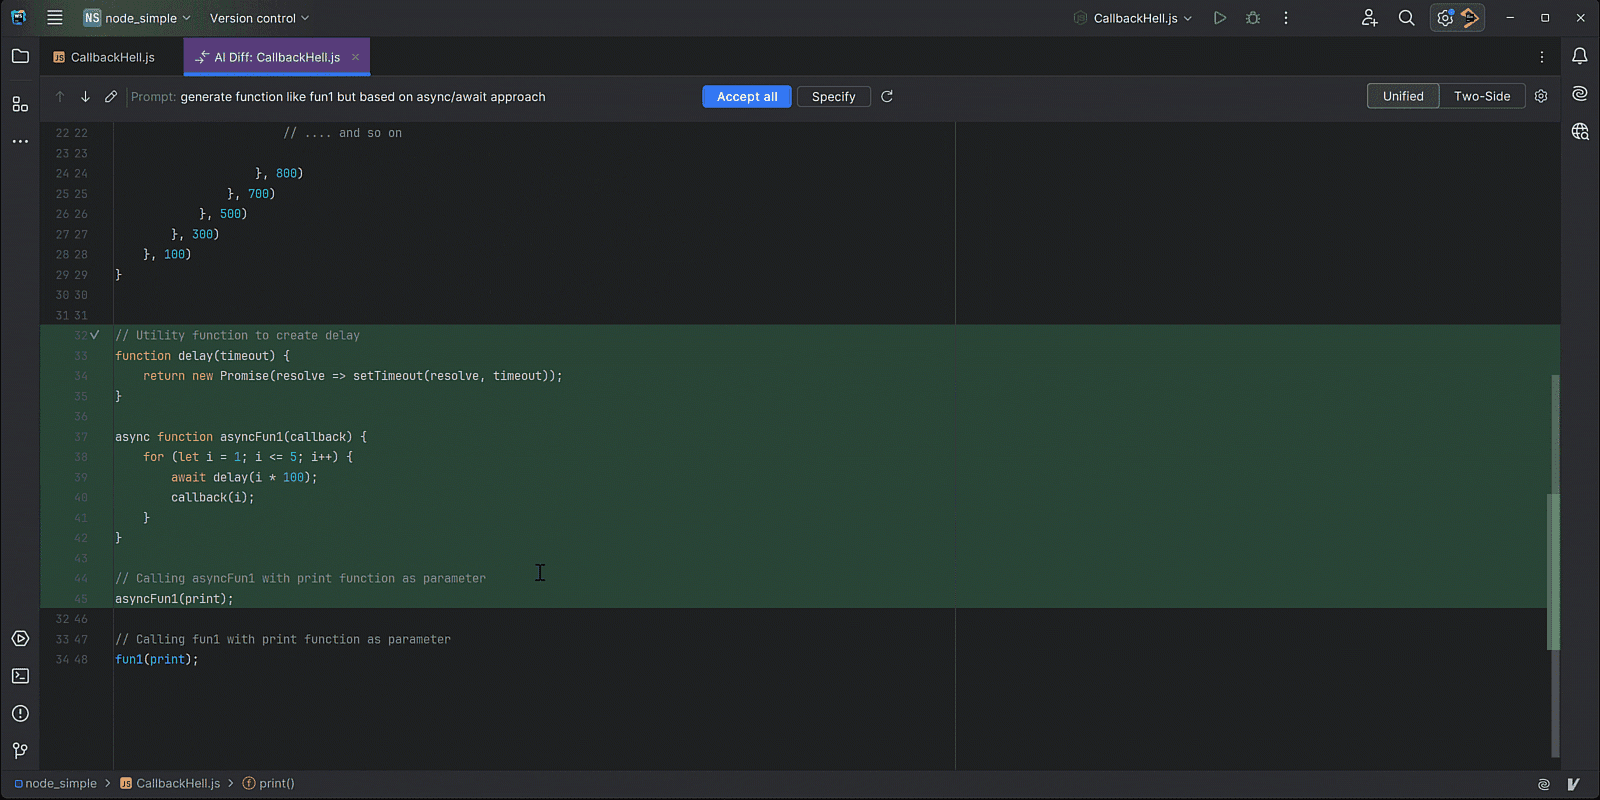Open the main hamburger menu

point(55,18)
